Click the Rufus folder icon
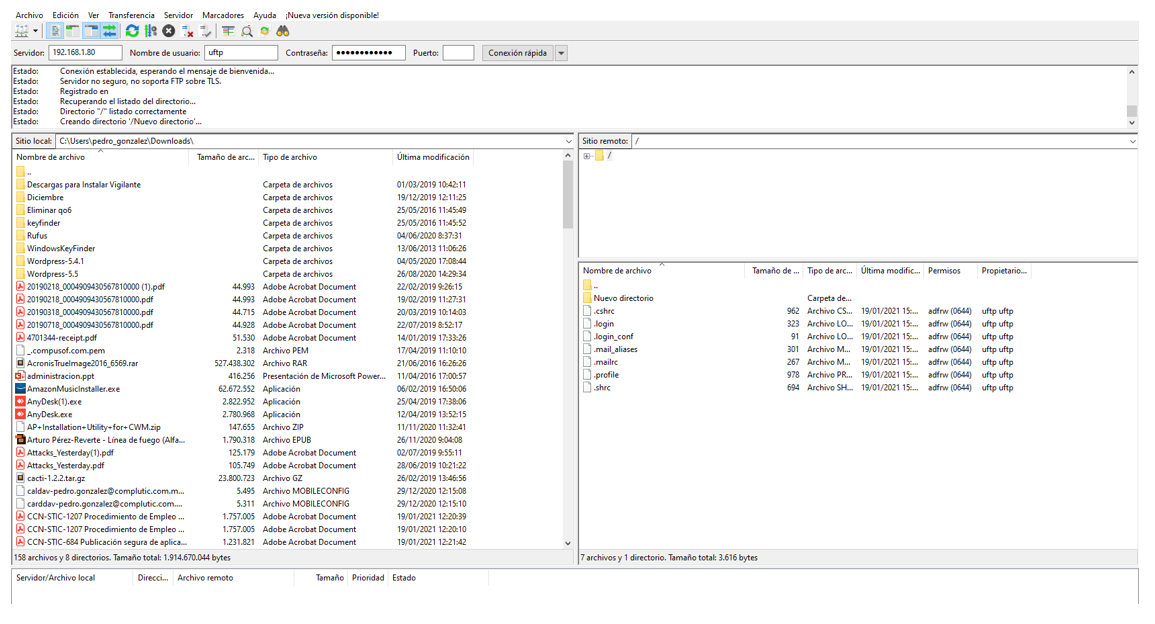 point(20,236)
